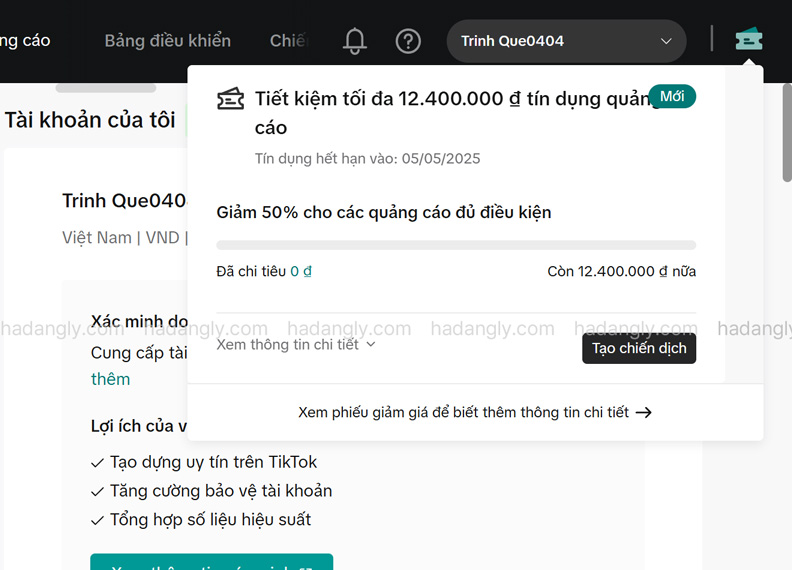Click the checkmark beside 'Tạo dựng uy tín trên TikTok'

(97, 463)
